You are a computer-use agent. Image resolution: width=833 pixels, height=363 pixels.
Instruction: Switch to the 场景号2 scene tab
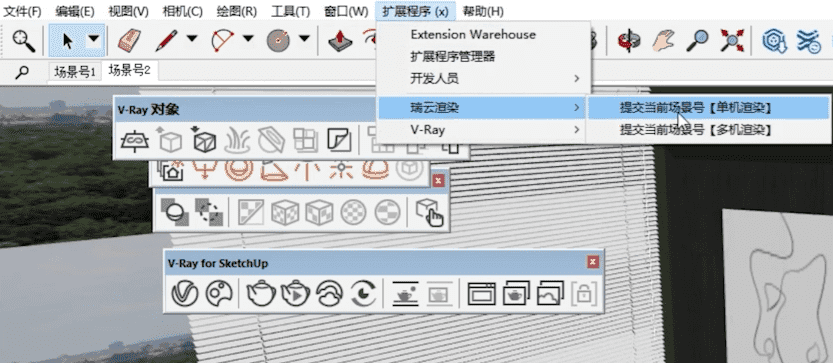coord(130,70)
